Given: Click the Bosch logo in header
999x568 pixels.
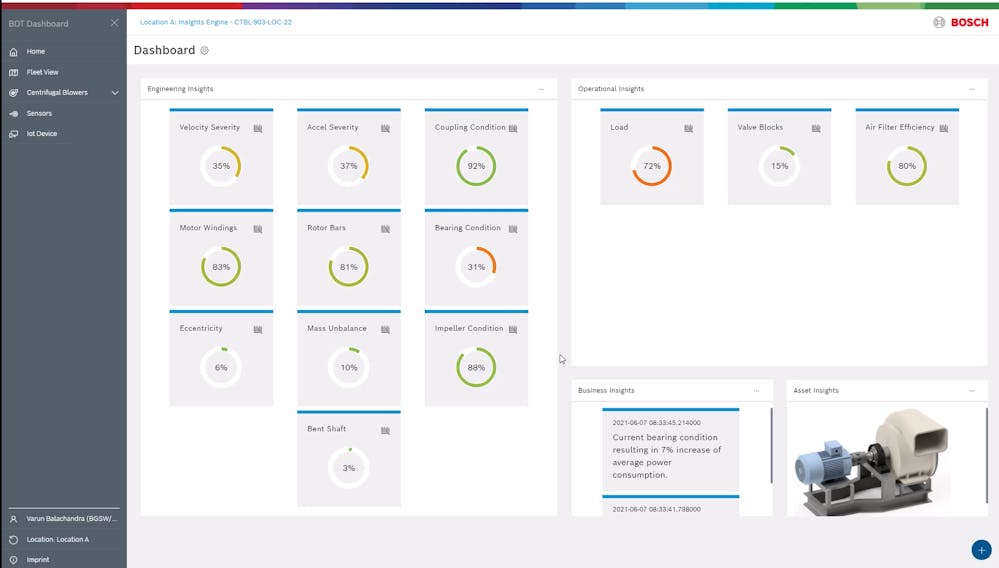Looking at the screenshot, I should tap(960, 22).
